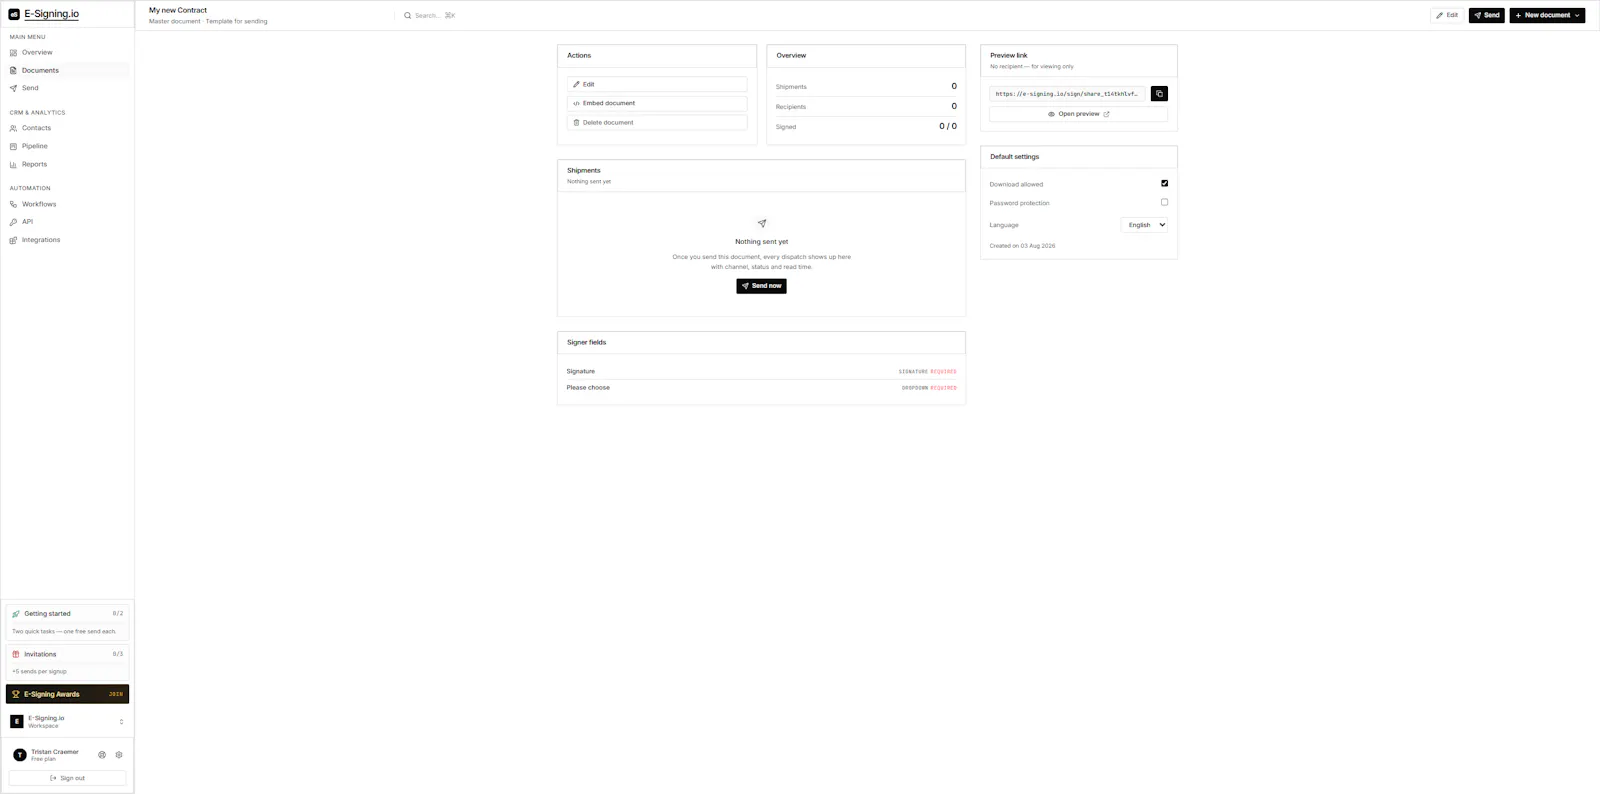Open the Getting started card

click(x=67, y=622)
